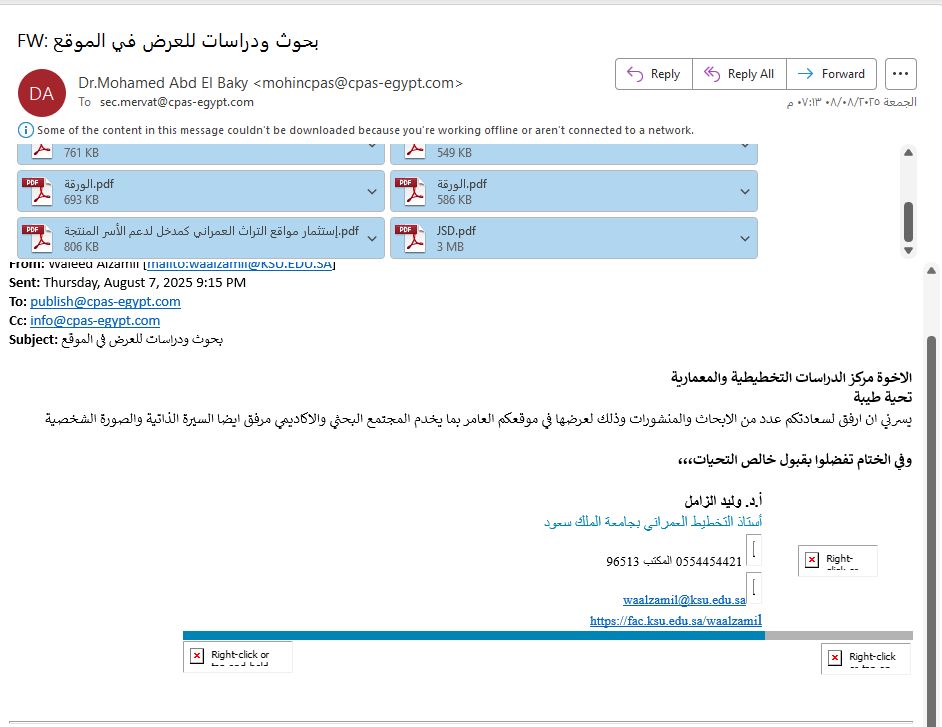This screenshot has width=942, height=727.
Task: Open dropdown for the 693 KB PDF attachment
Action: 372,191
